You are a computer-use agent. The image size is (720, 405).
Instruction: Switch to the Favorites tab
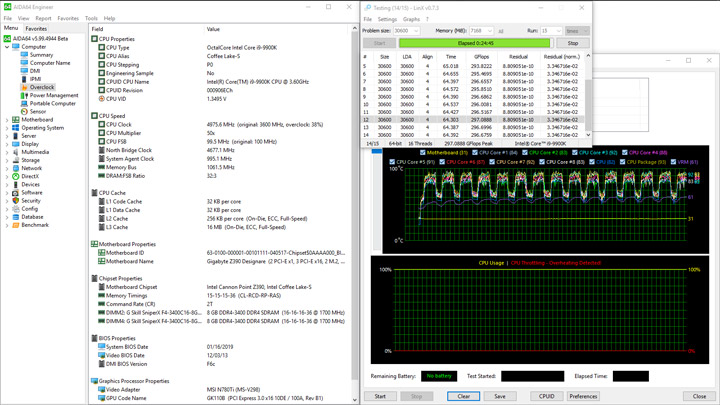point(36,29)
